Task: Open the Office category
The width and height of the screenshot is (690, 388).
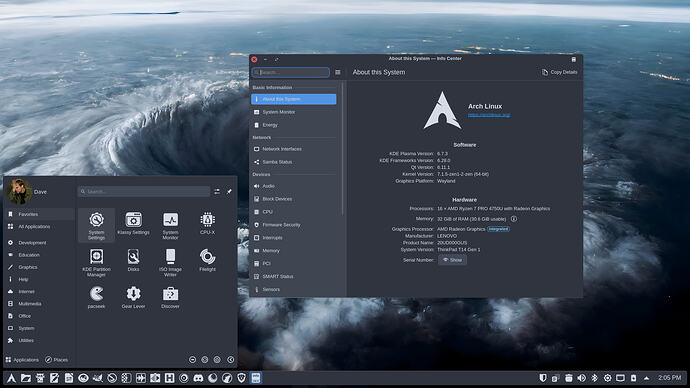Action: [40, 316]
